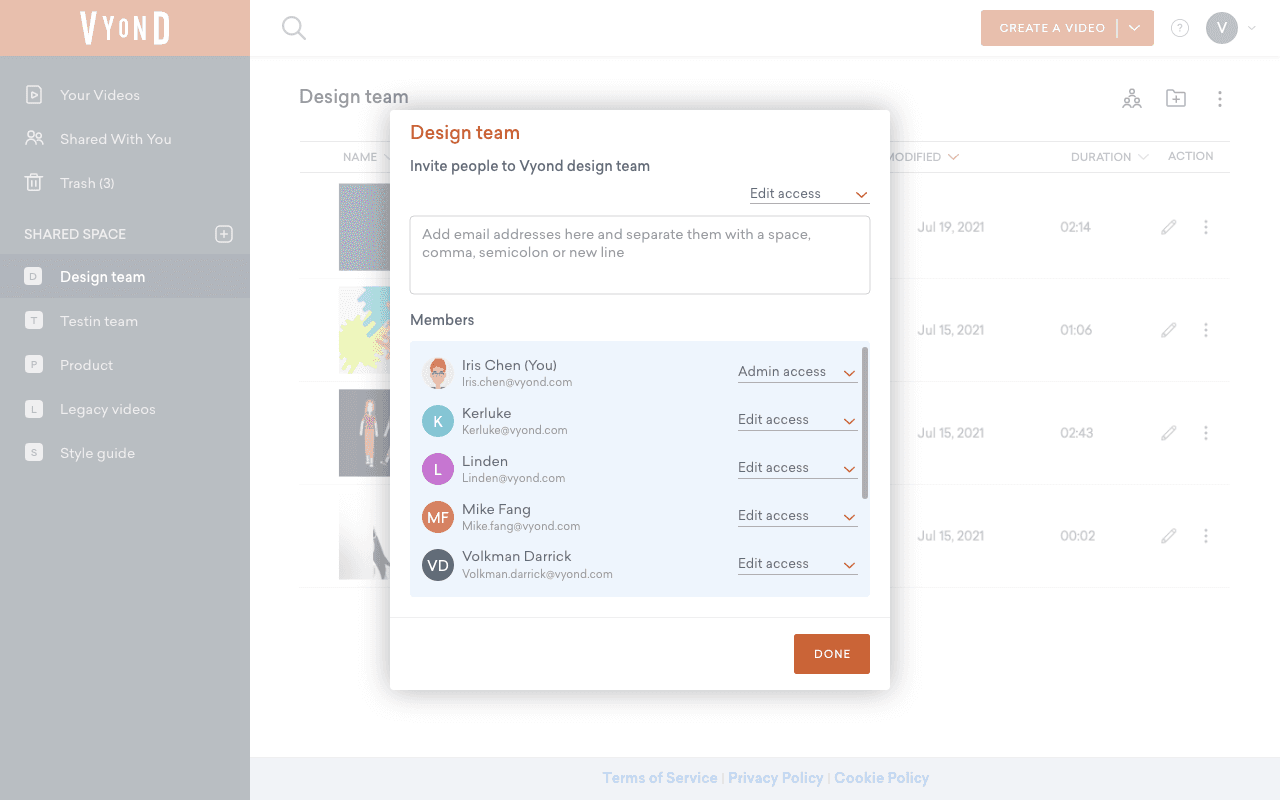Click the new folder icon
Image resolution: width=1280 pixels, height=800 pixels.
(x=1176, y=99)
